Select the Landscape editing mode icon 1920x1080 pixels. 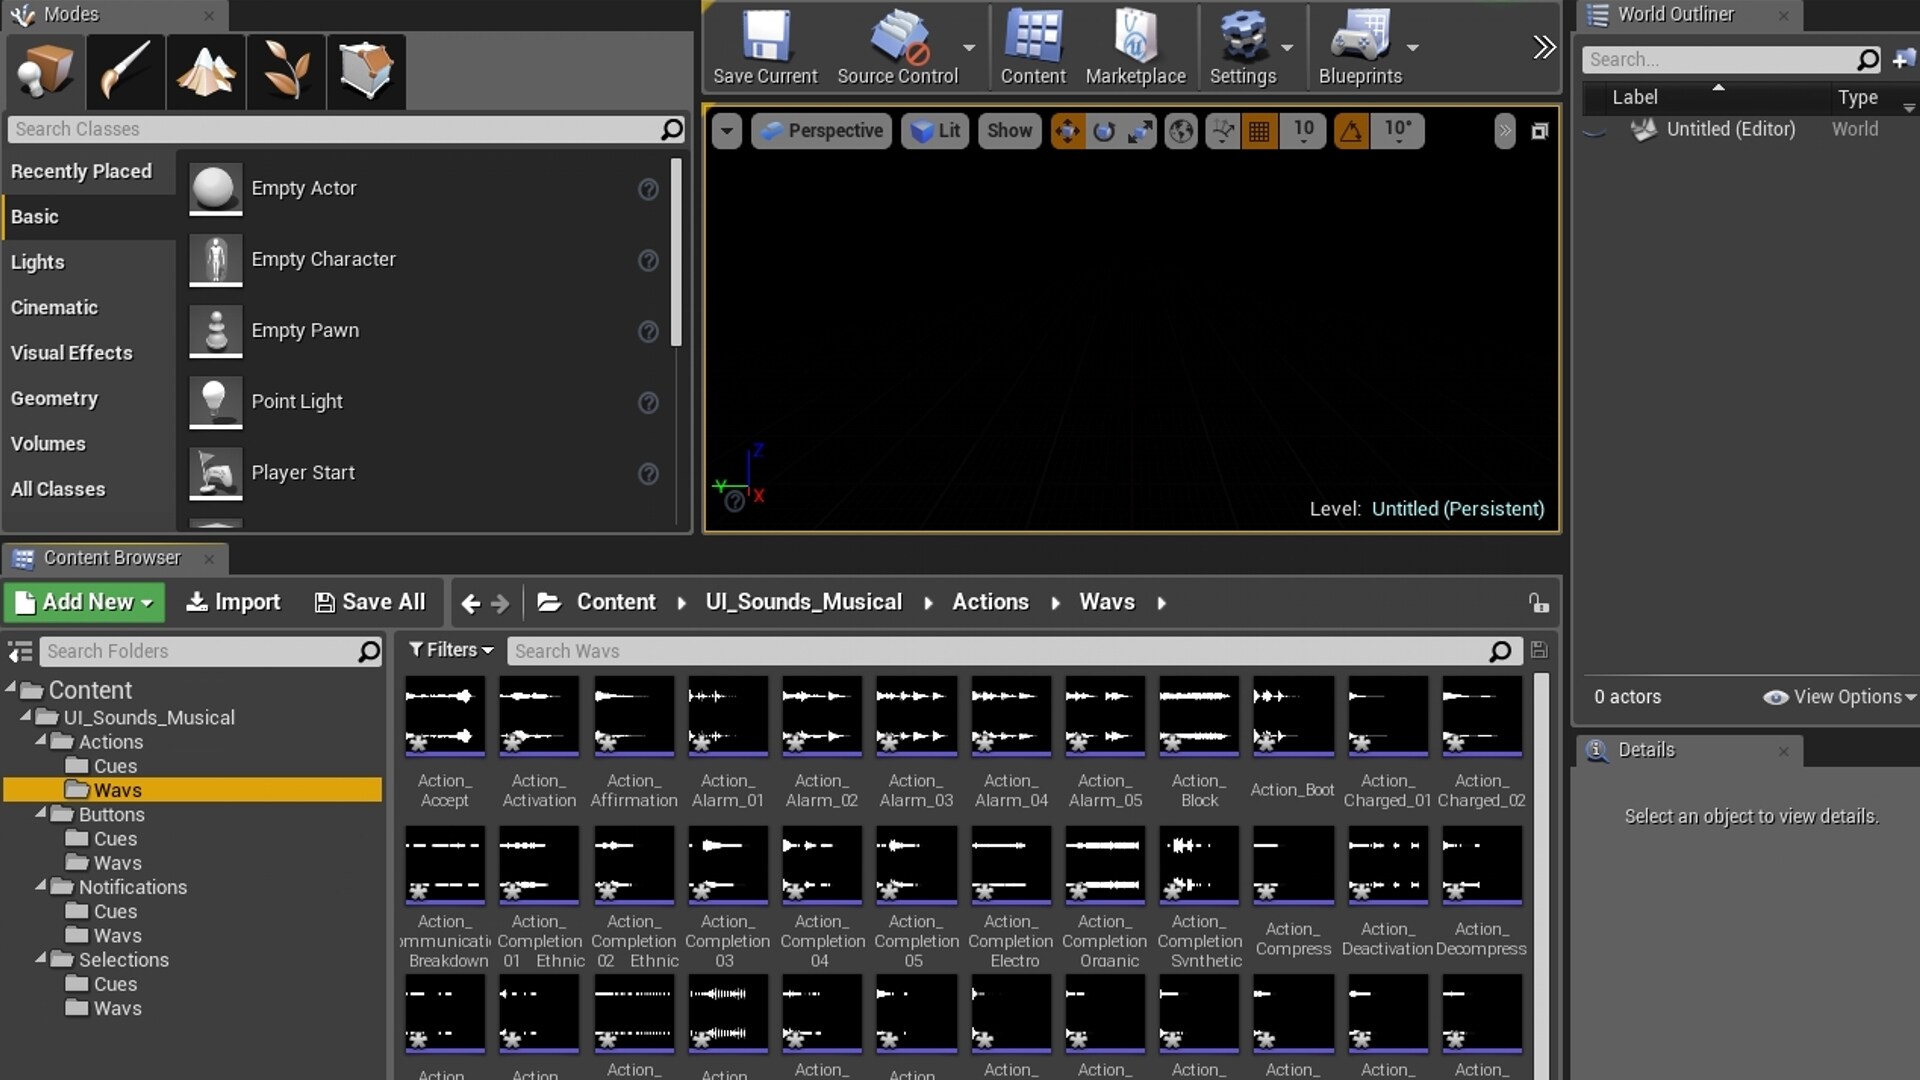click(205, 71)
